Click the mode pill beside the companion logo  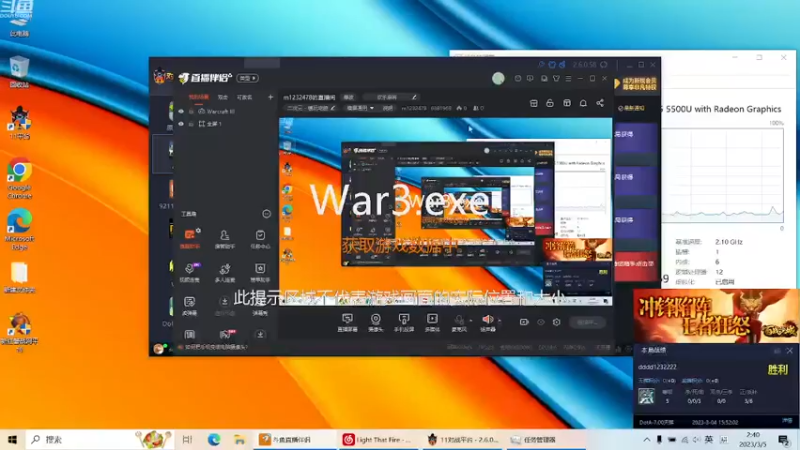248,78
